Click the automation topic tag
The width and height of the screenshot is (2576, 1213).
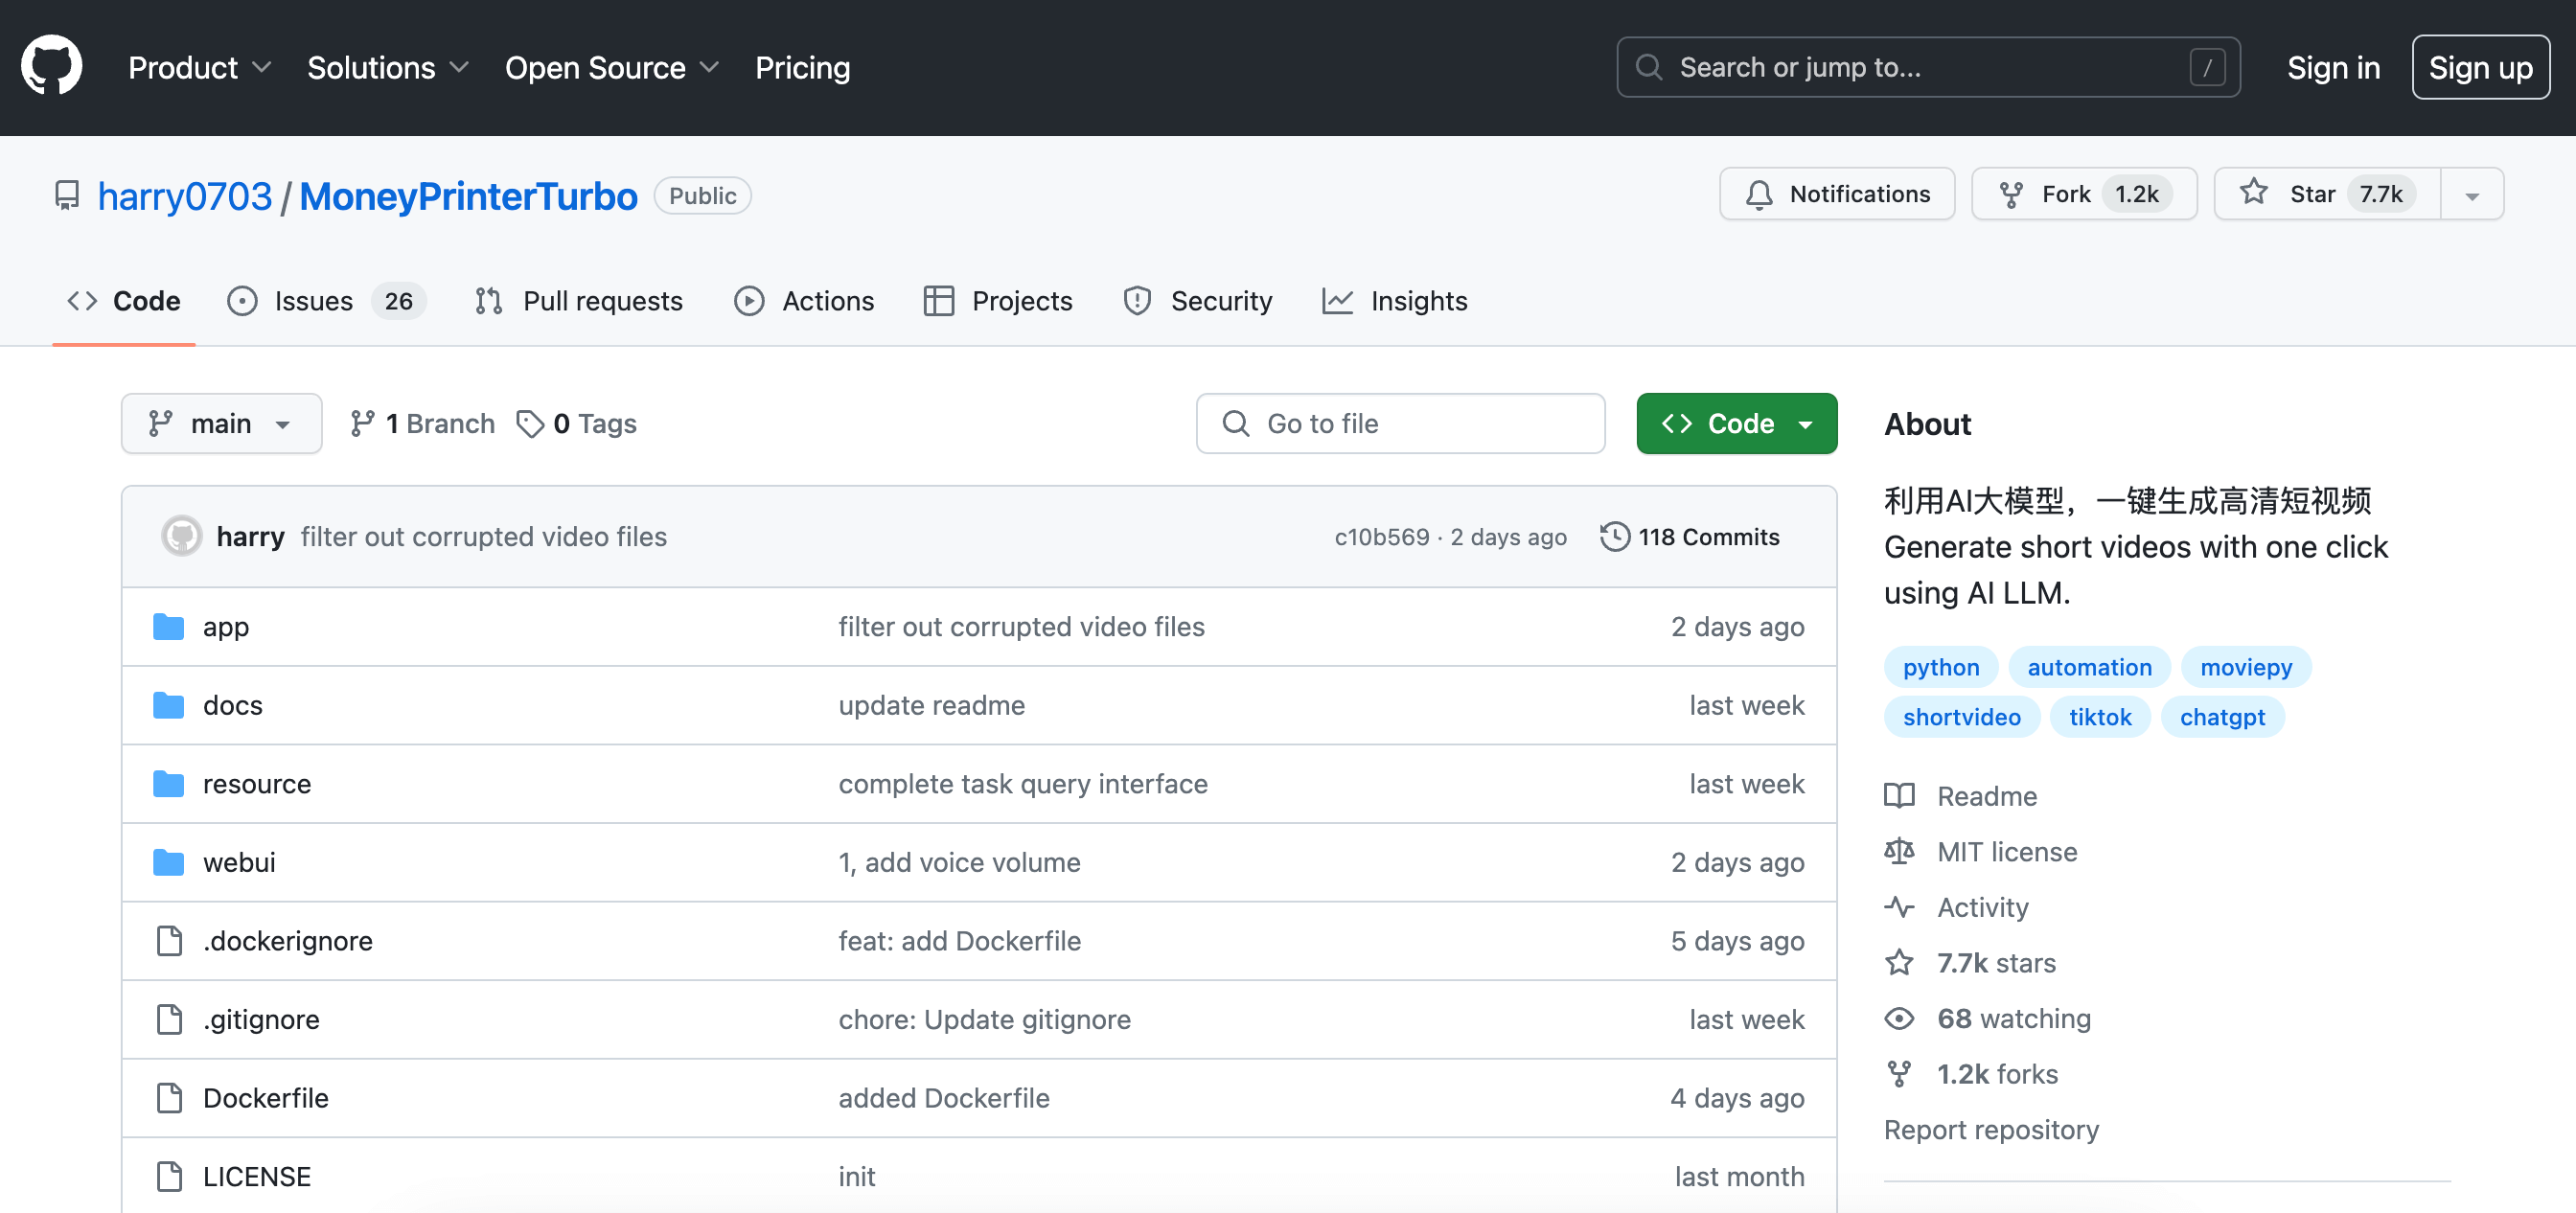2089,667
